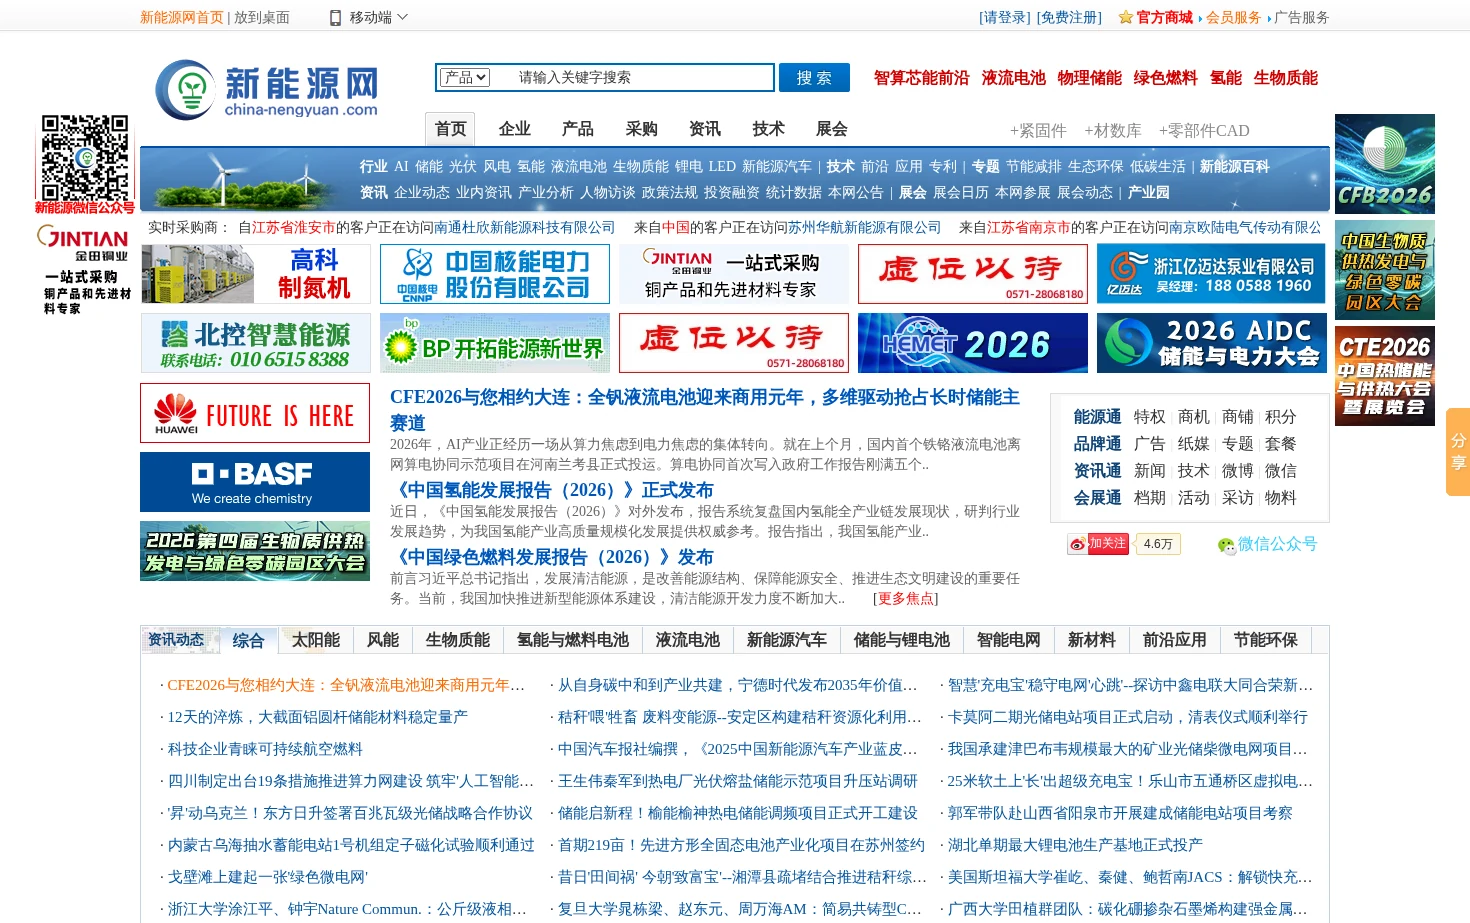The image size is (1470, 923).
Task: Open article 科技企业青睐可持续航空燃料
Action: click(x=265, y=749)
